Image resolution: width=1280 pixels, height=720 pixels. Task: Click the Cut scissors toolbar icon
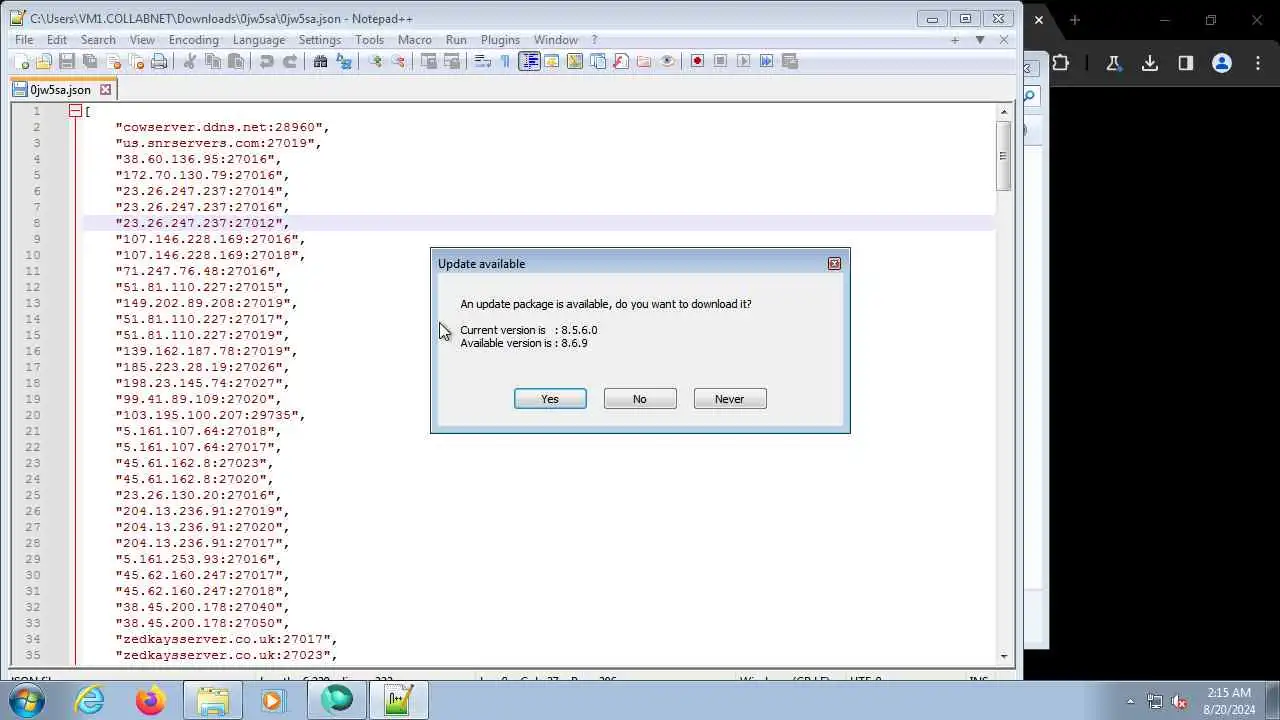click(x=190, y=61)
